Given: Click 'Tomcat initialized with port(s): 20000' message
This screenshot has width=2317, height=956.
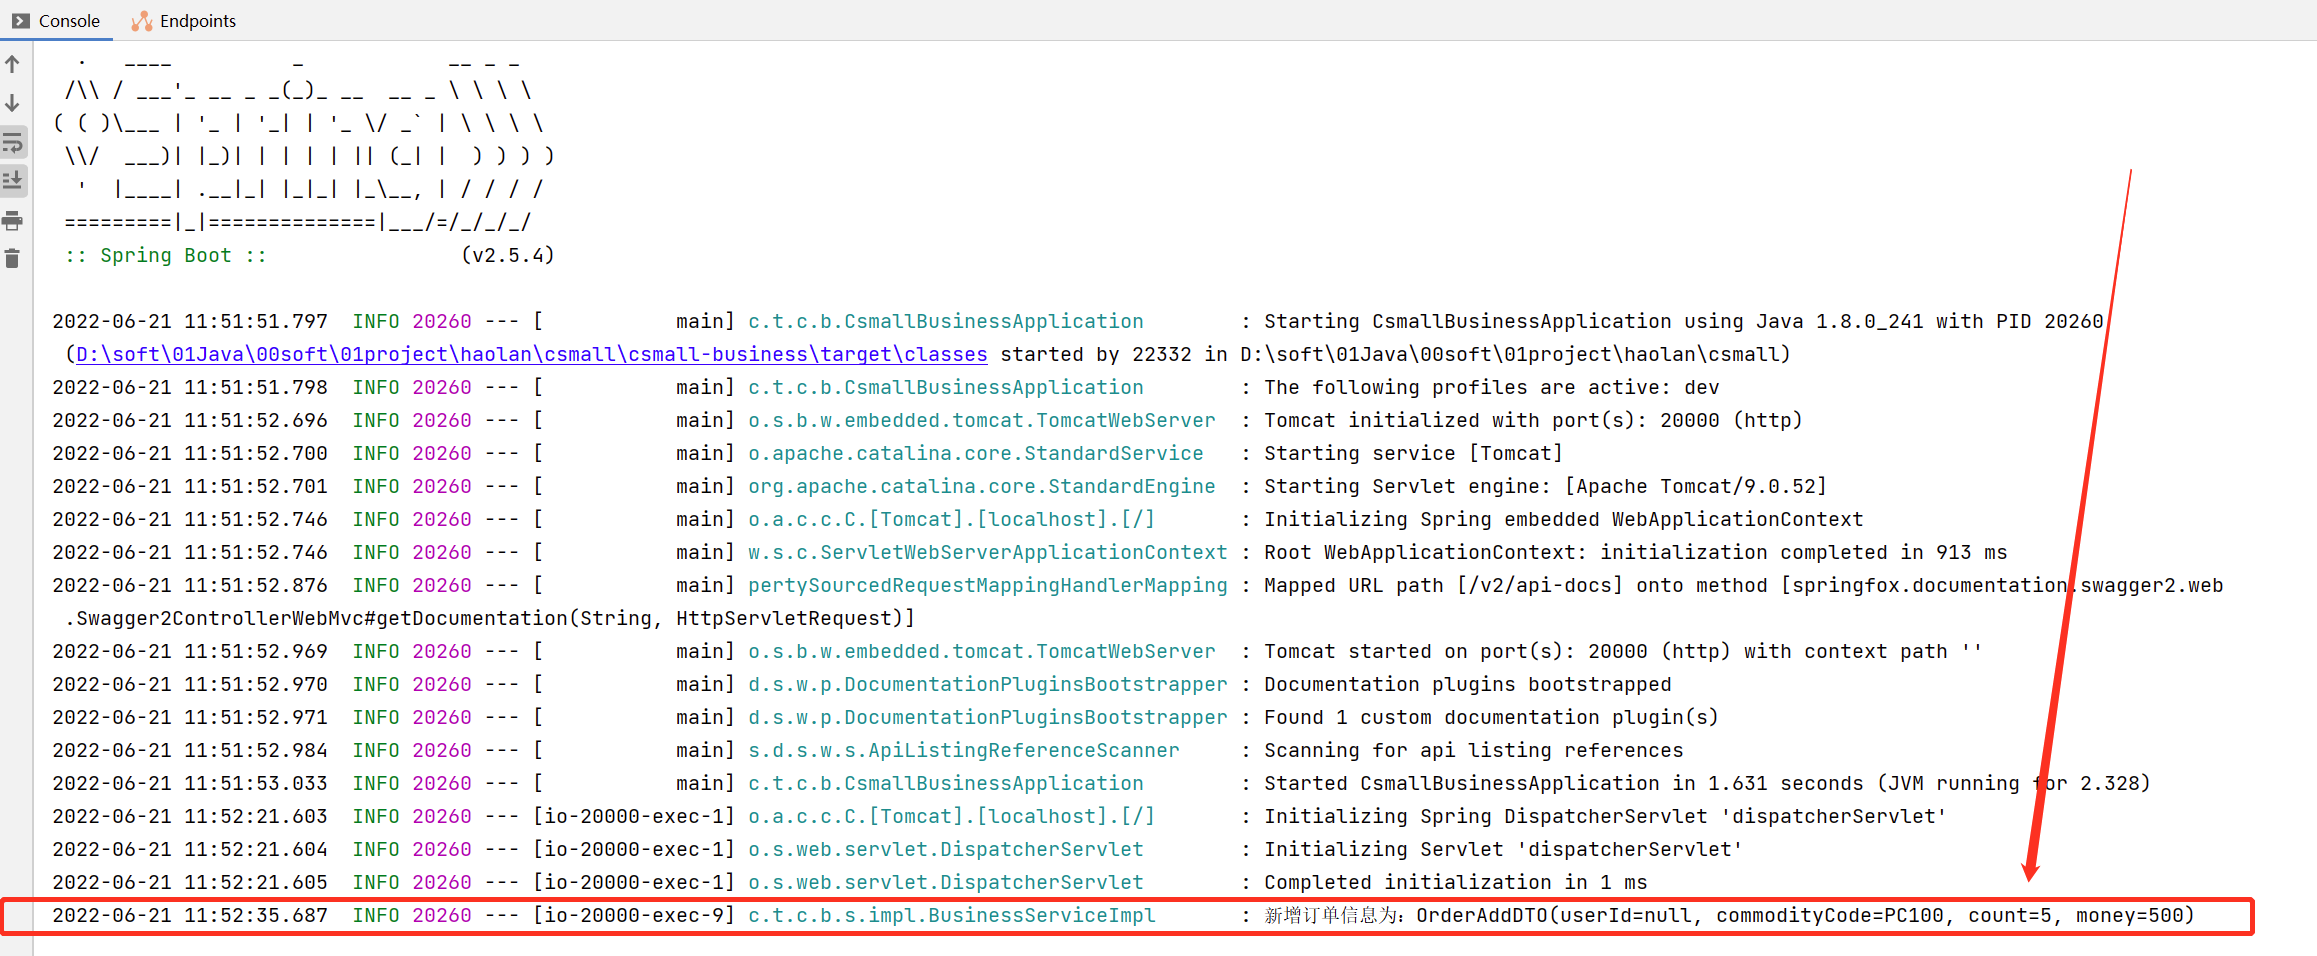Looking at the screenshot, I should click(x=1533, y=420).
